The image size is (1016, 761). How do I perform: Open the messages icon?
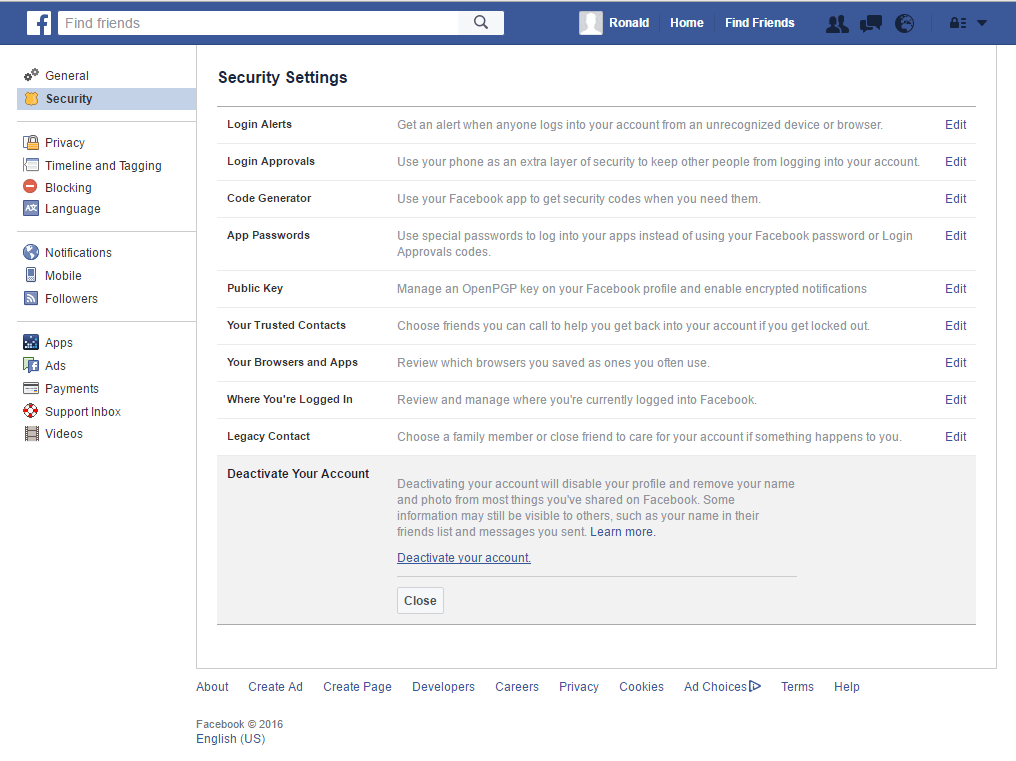coord(870,24)
